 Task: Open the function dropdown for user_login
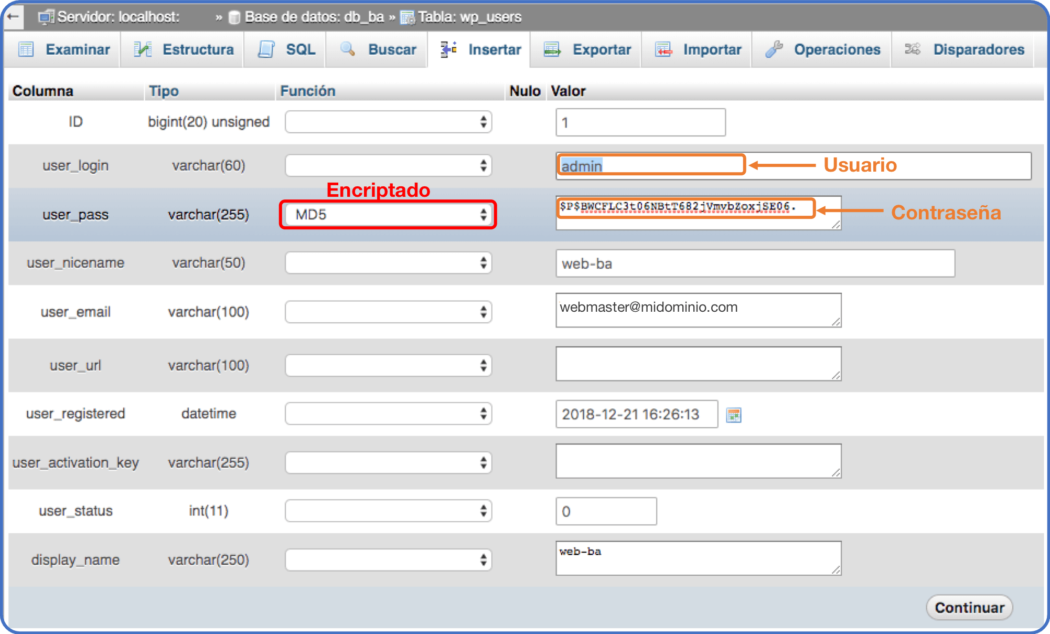pyautogui.click(x=388, y=165)
